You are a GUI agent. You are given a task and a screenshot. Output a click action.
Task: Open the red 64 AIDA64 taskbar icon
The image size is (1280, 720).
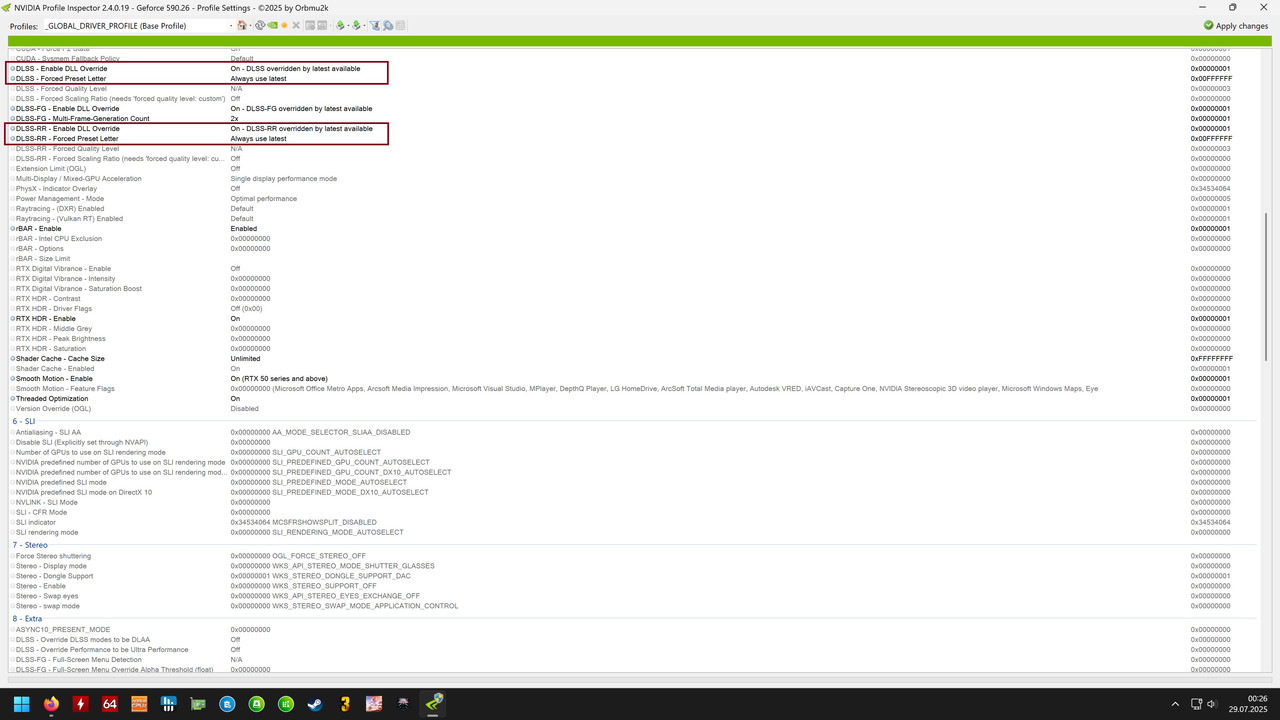(110, 704)
